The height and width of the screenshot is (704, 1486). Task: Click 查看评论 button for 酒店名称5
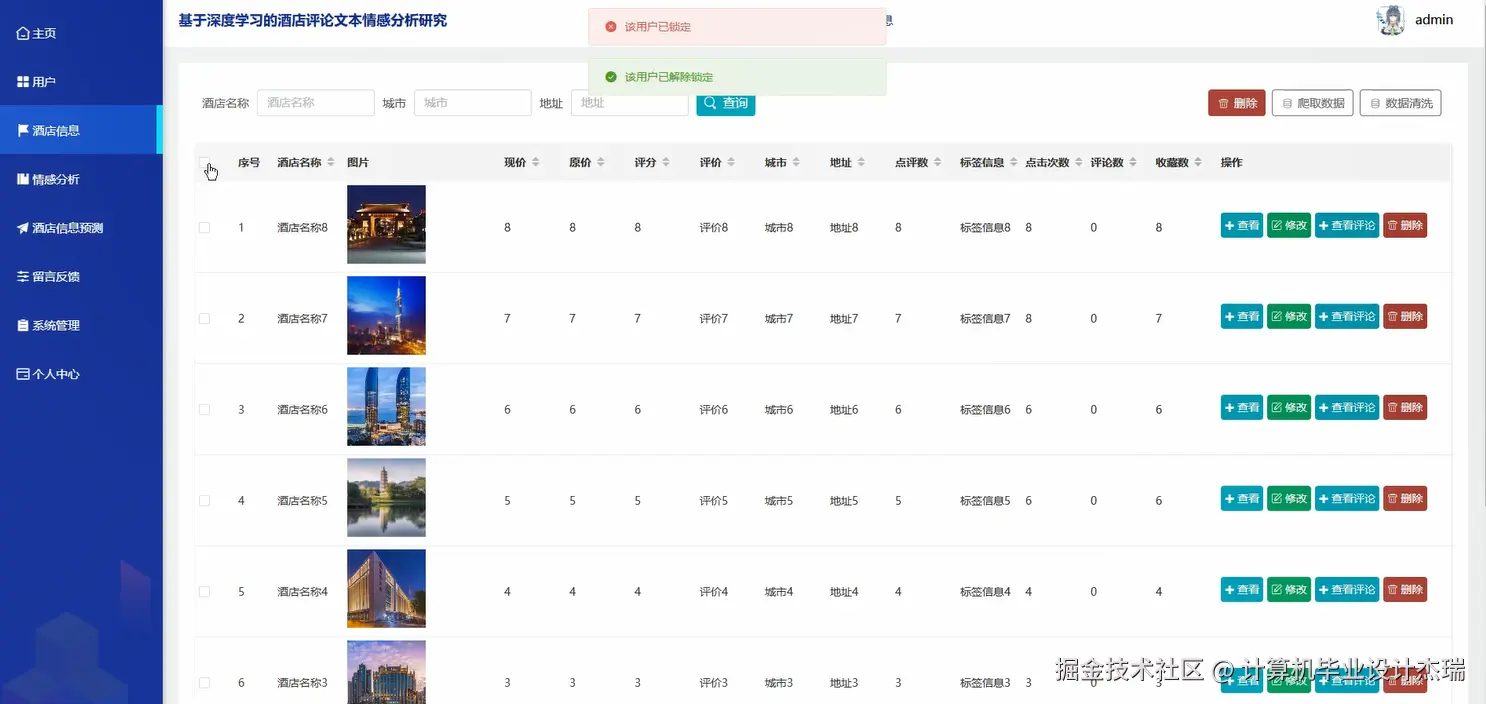1347,499
